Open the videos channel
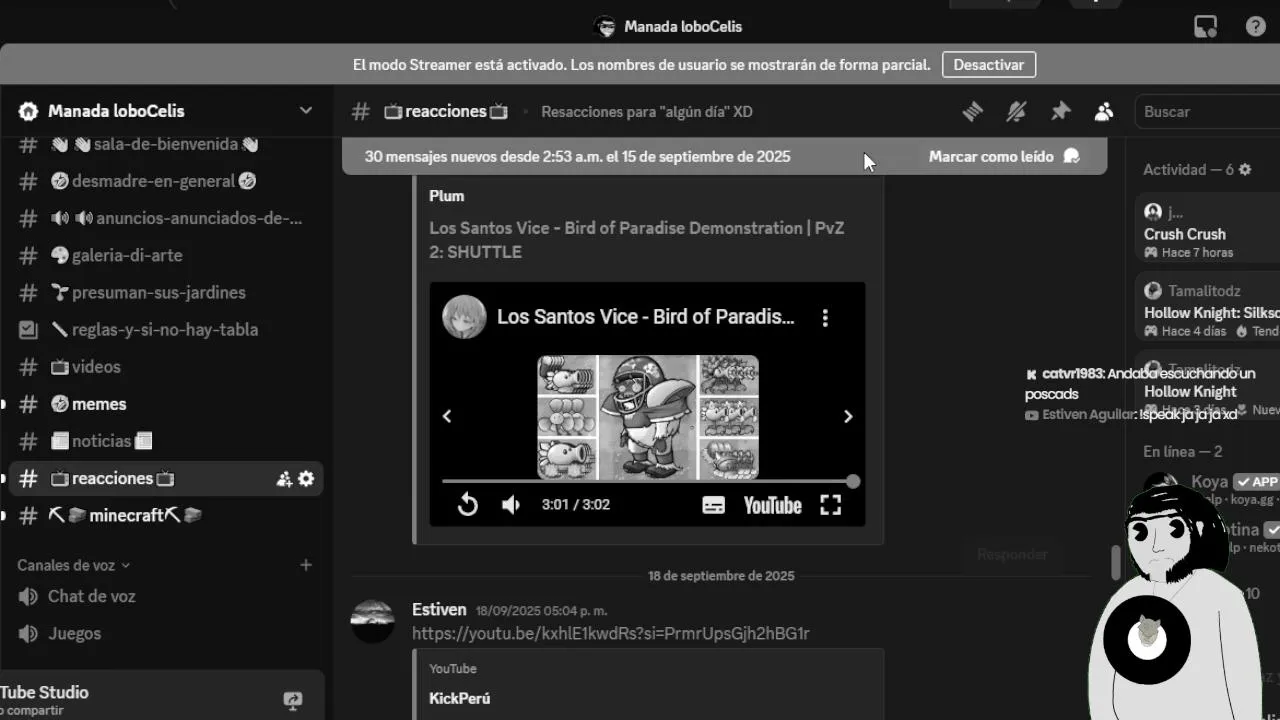Viewport: 1280px width, 720px height. click(x=165, y=366)
